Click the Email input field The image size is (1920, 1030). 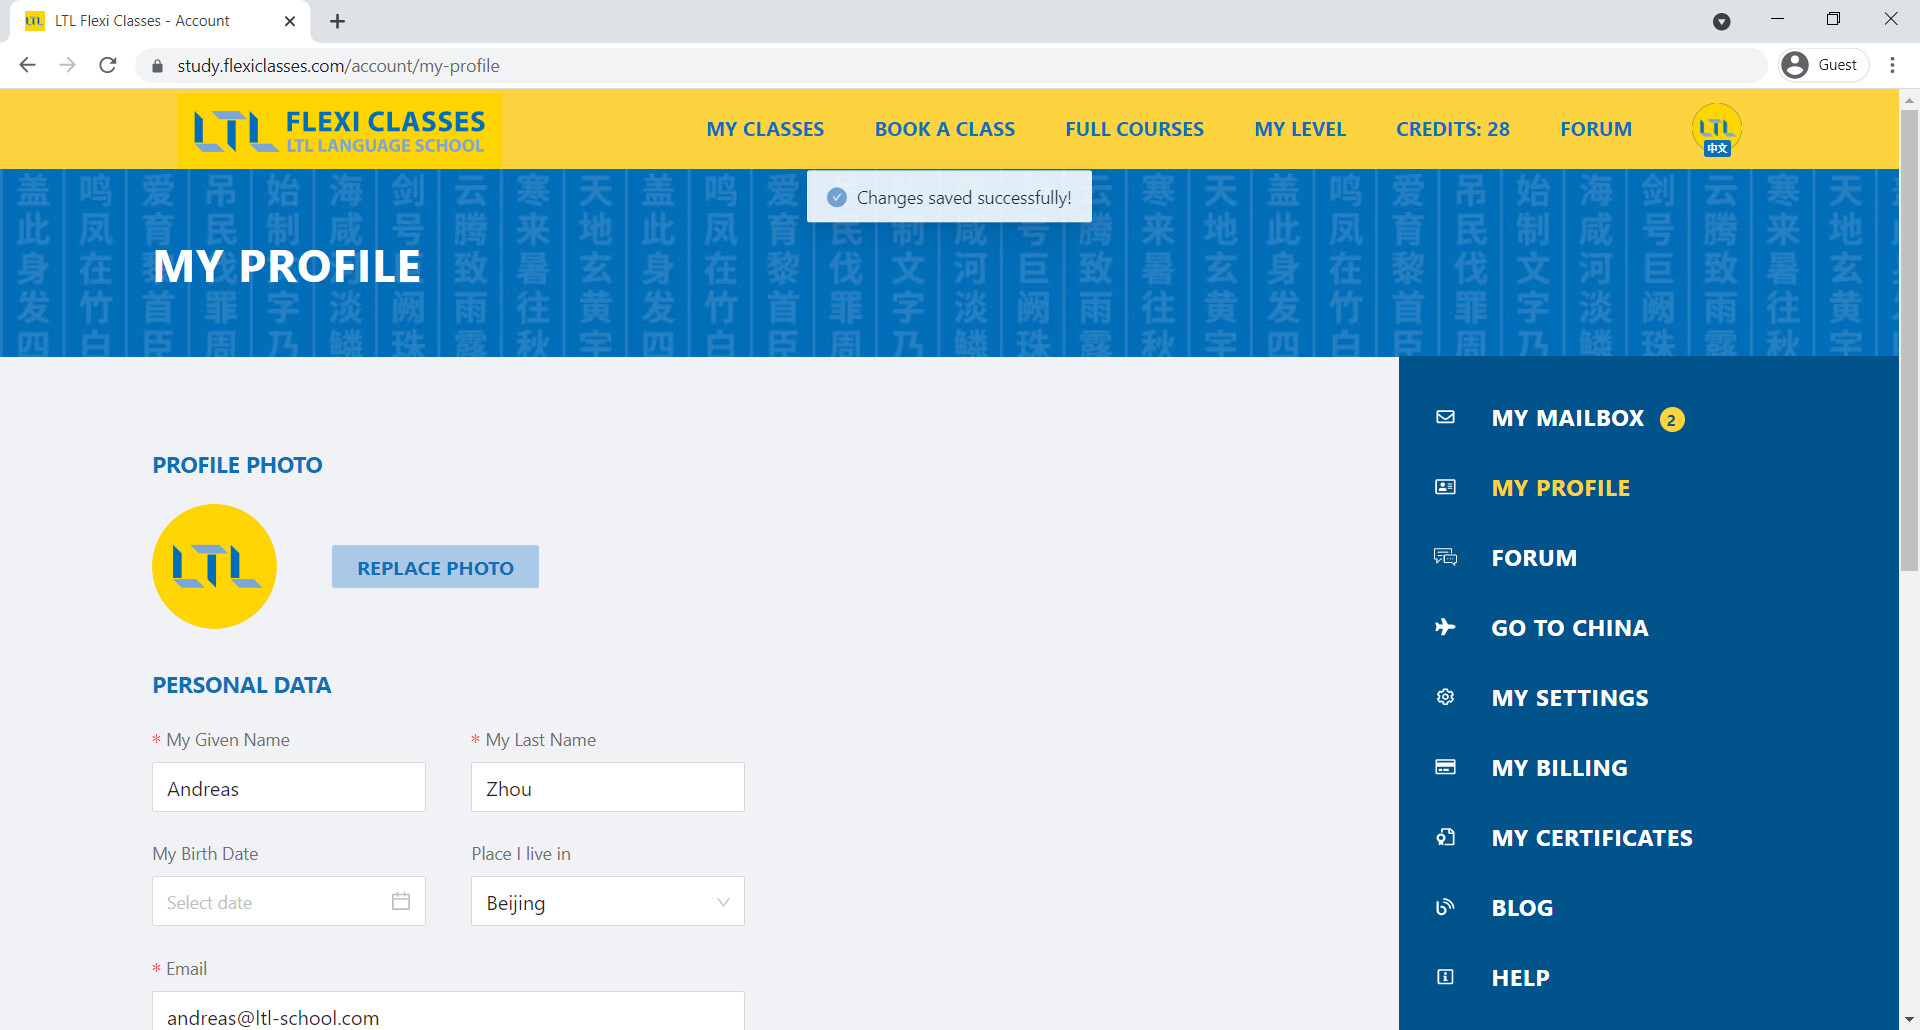tap(448, 1012)
